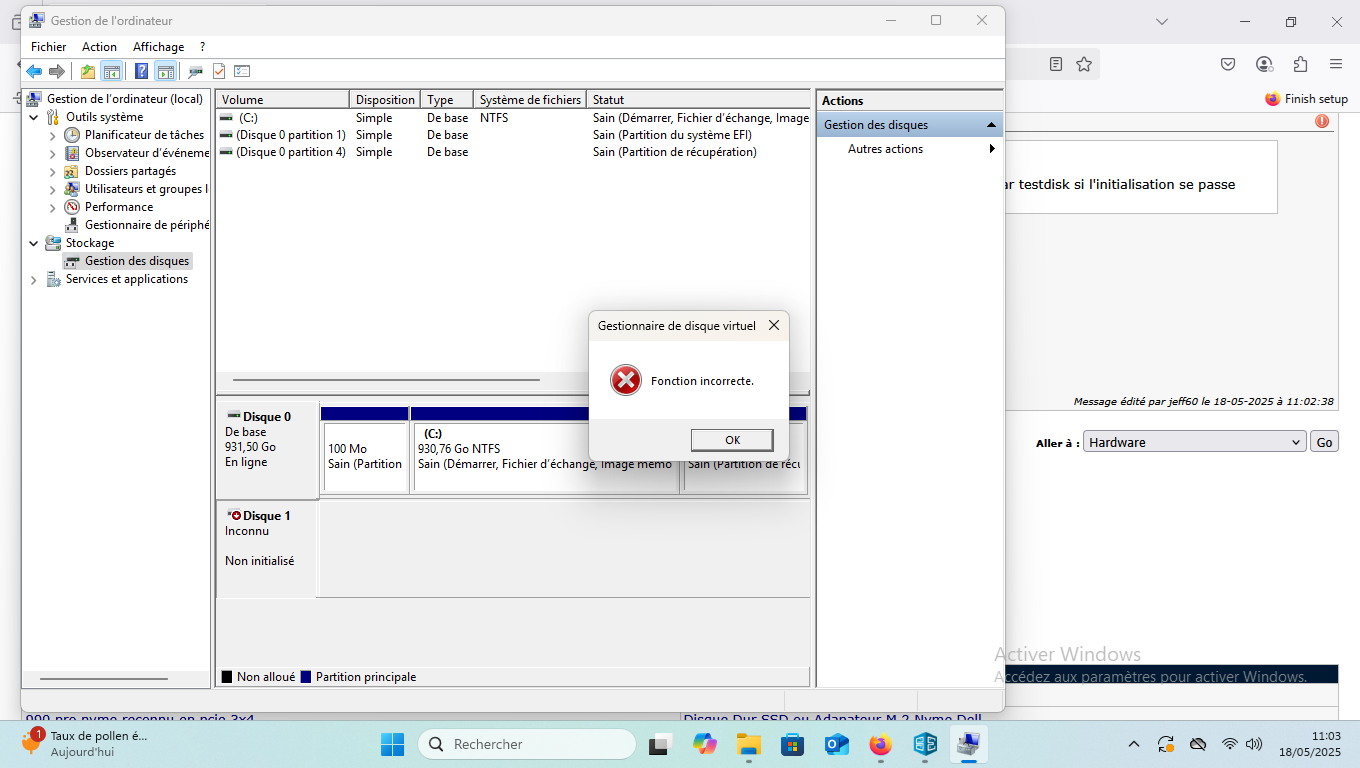Viewport: 1360px width, 768px height.
Task: Open the Affichage menu
Action: click(x=158, y=47)
